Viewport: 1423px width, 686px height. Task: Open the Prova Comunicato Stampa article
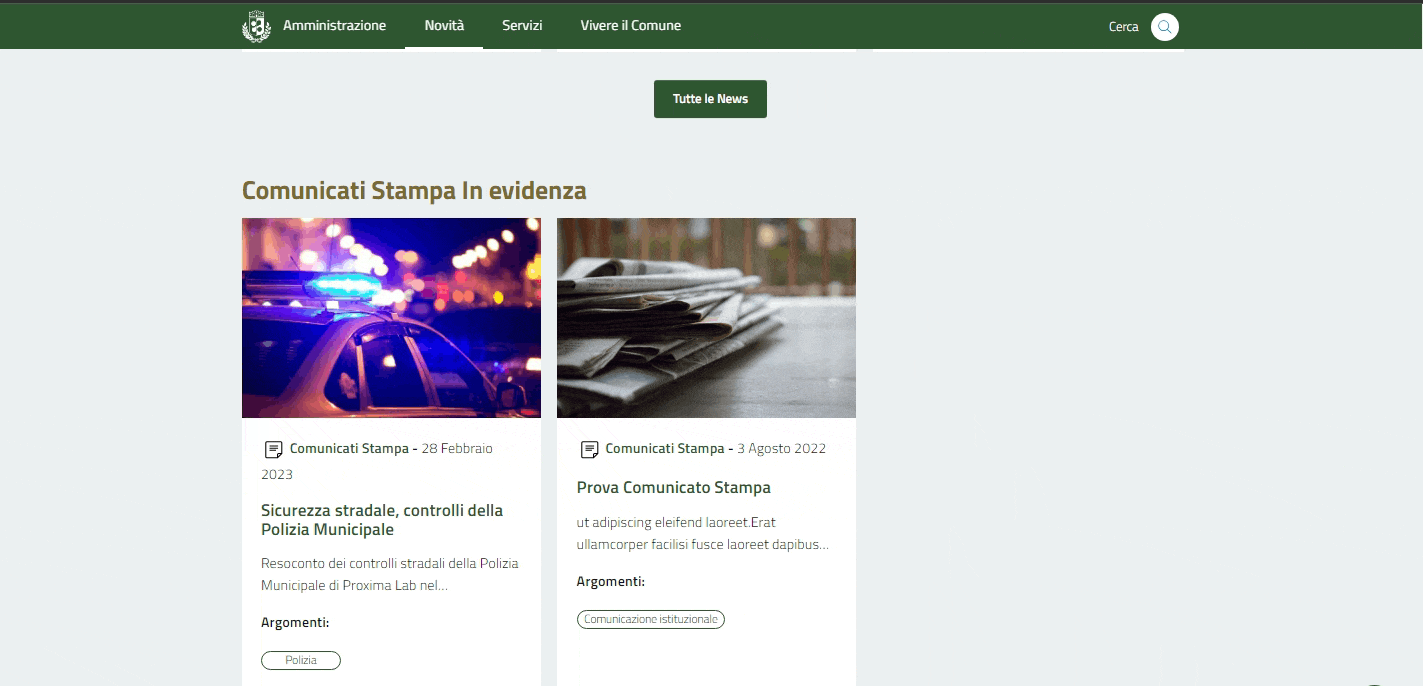(x=673, y=488)
